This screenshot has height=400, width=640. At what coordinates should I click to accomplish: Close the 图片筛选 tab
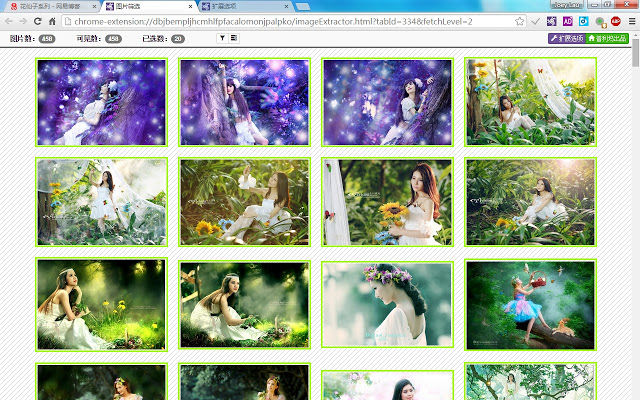pyautogui.click(x=190, y=7)
